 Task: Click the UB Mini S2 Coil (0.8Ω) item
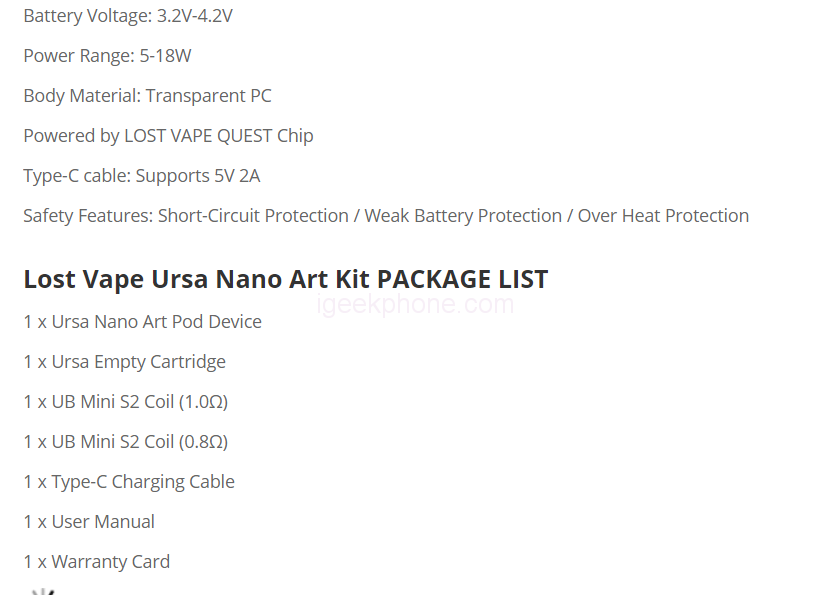tap(140, 442)
